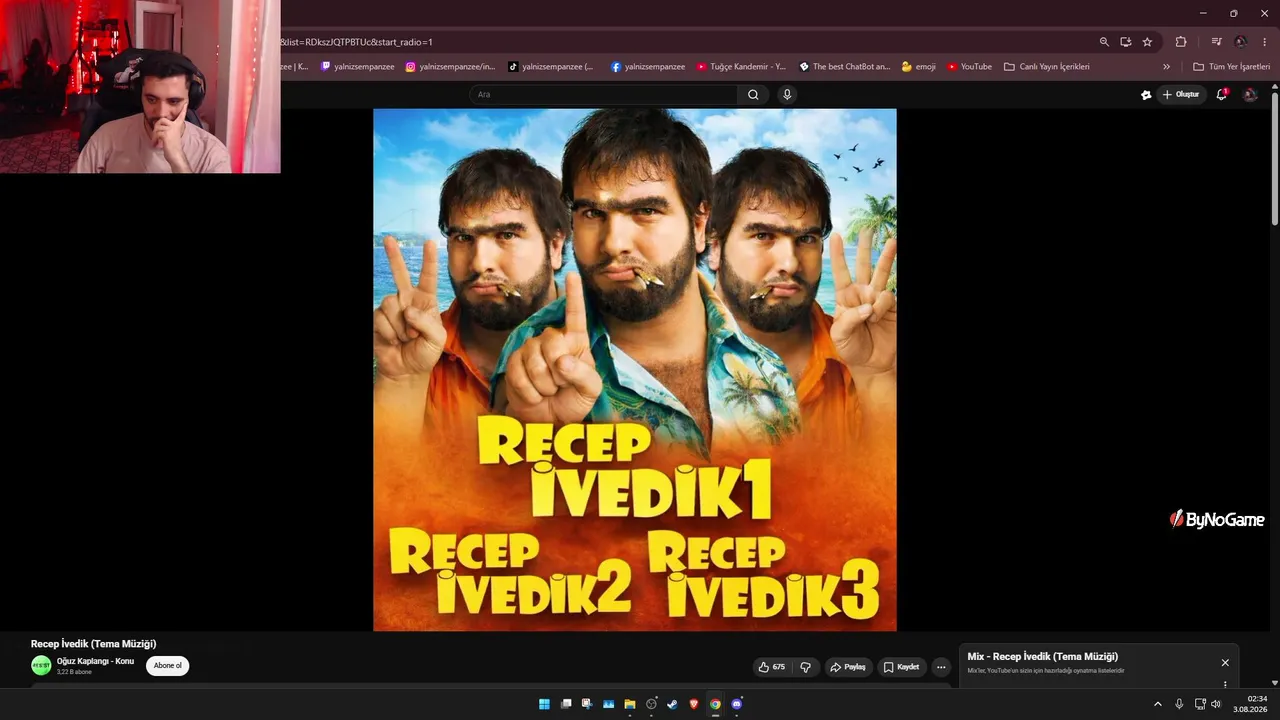This screenshot has height=720, width=1280.
Task: Open Oğuz Kaplangı - Konu channel link
Action: (x=95, y=661)
